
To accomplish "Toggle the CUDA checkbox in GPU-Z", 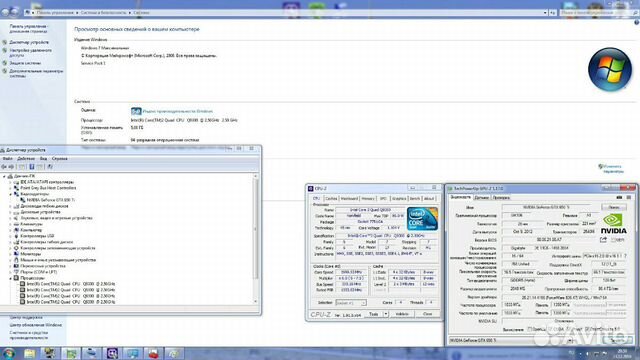I will tap(550, 329).
